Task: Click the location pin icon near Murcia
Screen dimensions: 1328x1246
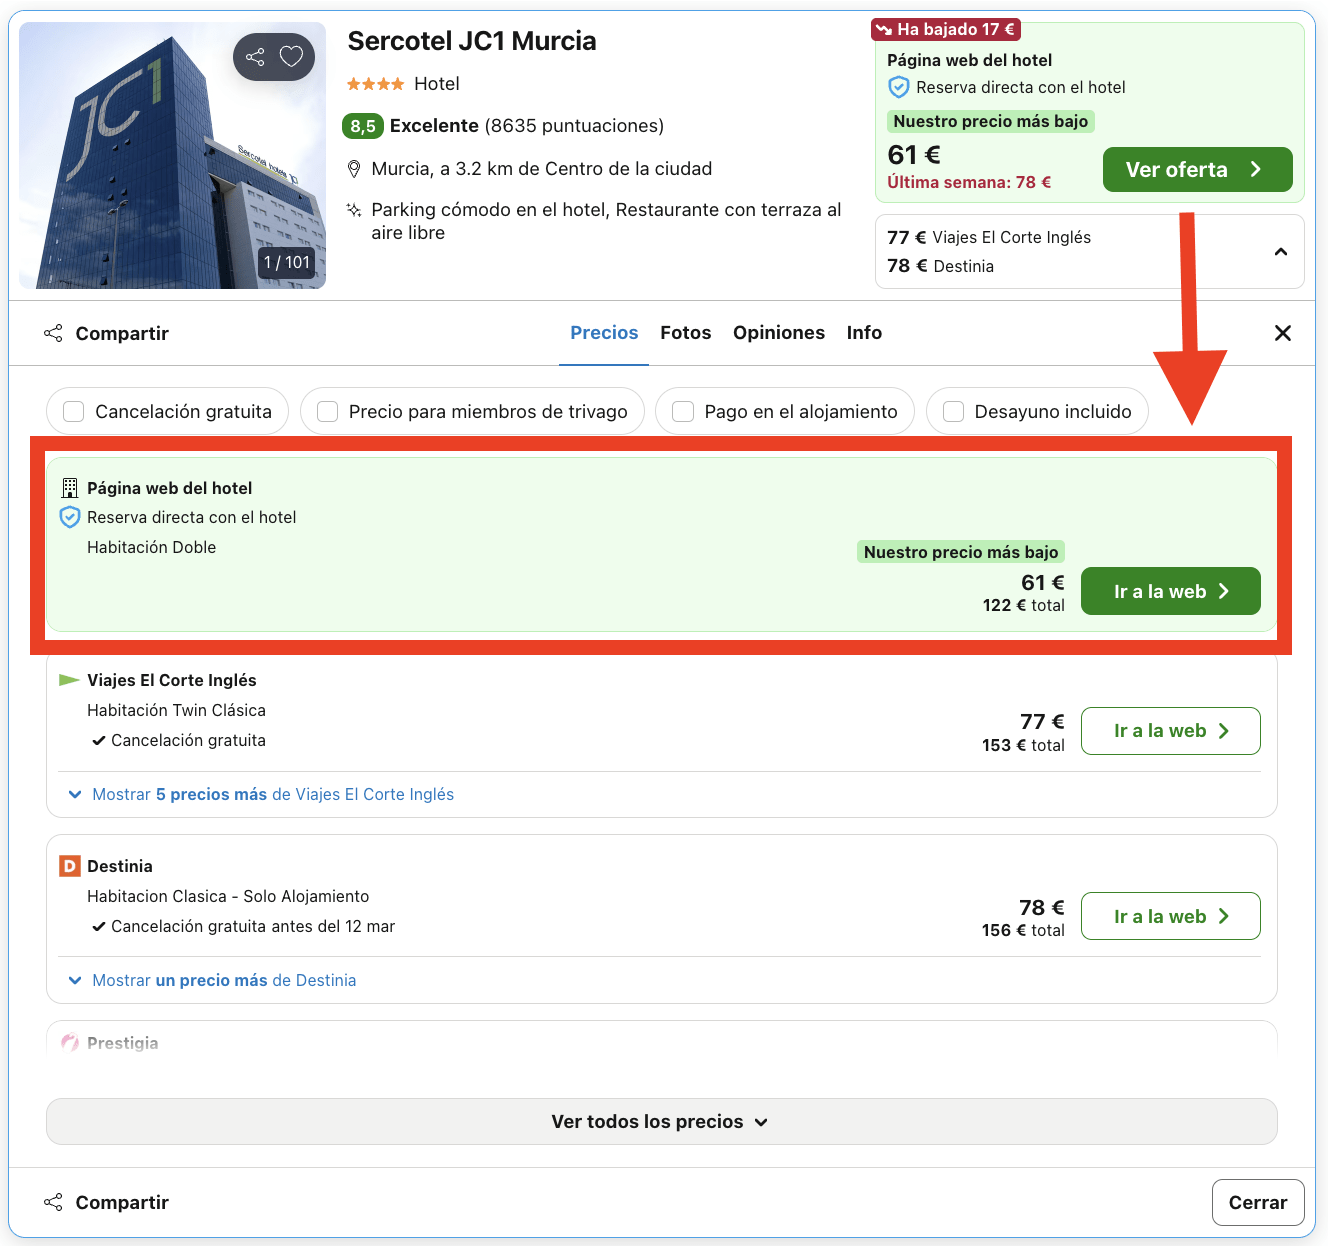Action: coord(353,169)
